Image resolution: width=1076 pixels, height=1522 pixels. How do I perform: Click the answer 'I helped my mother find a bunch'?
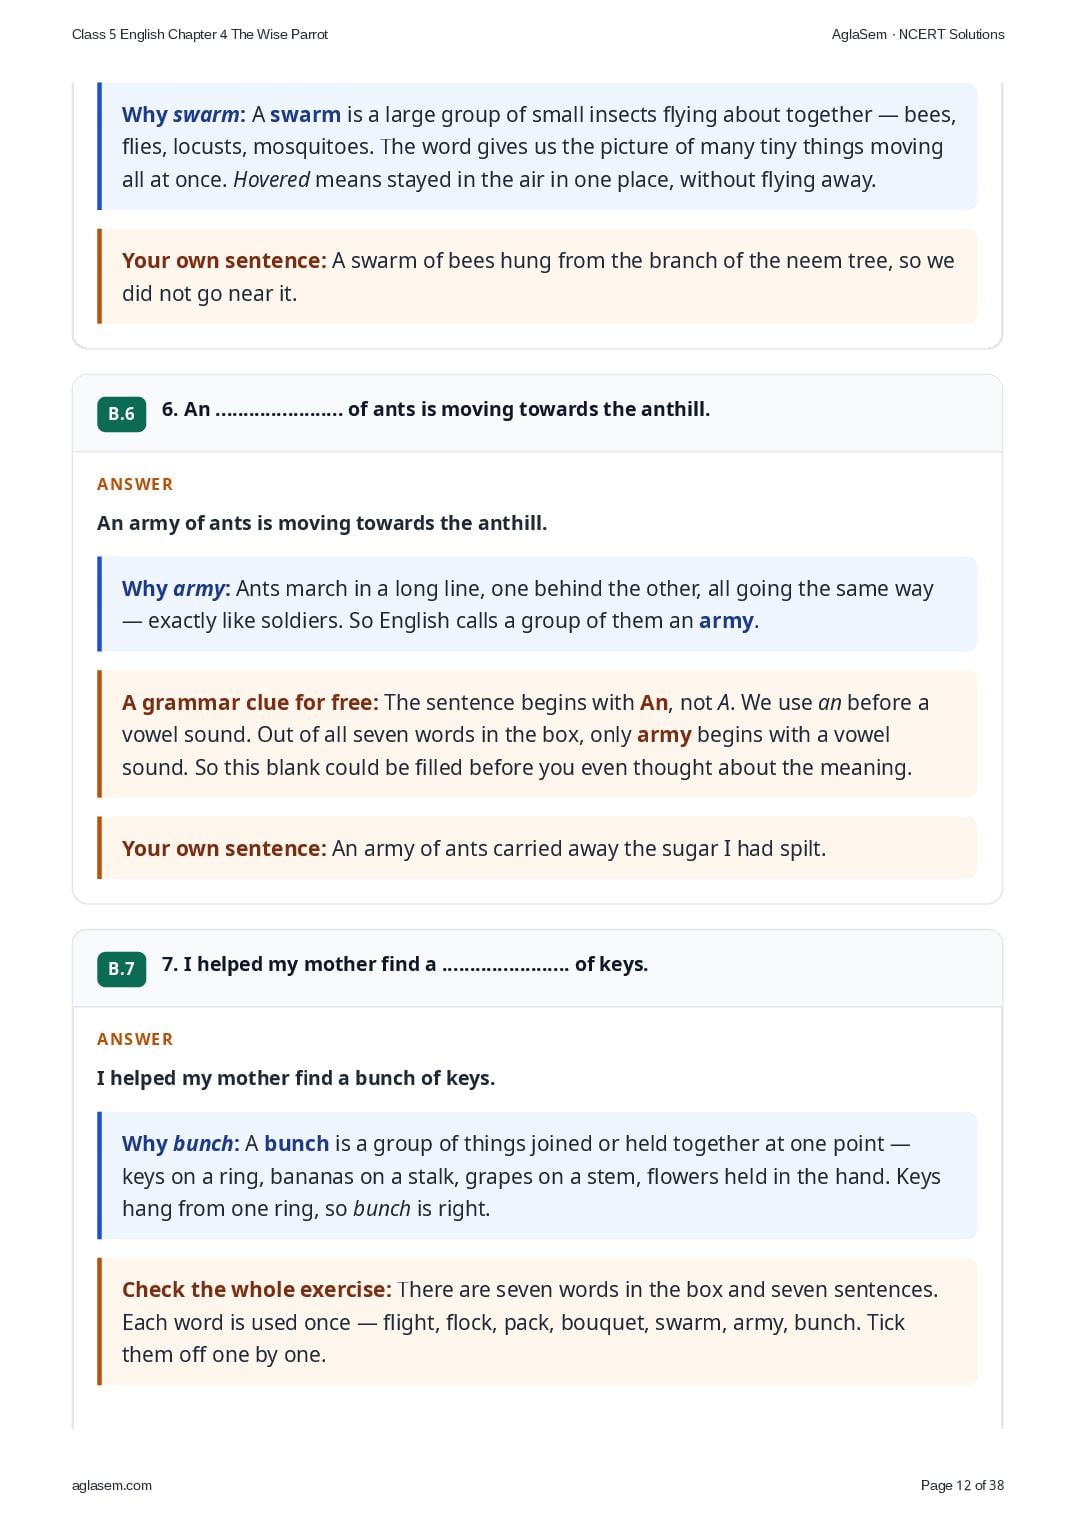pos(296,1078)
